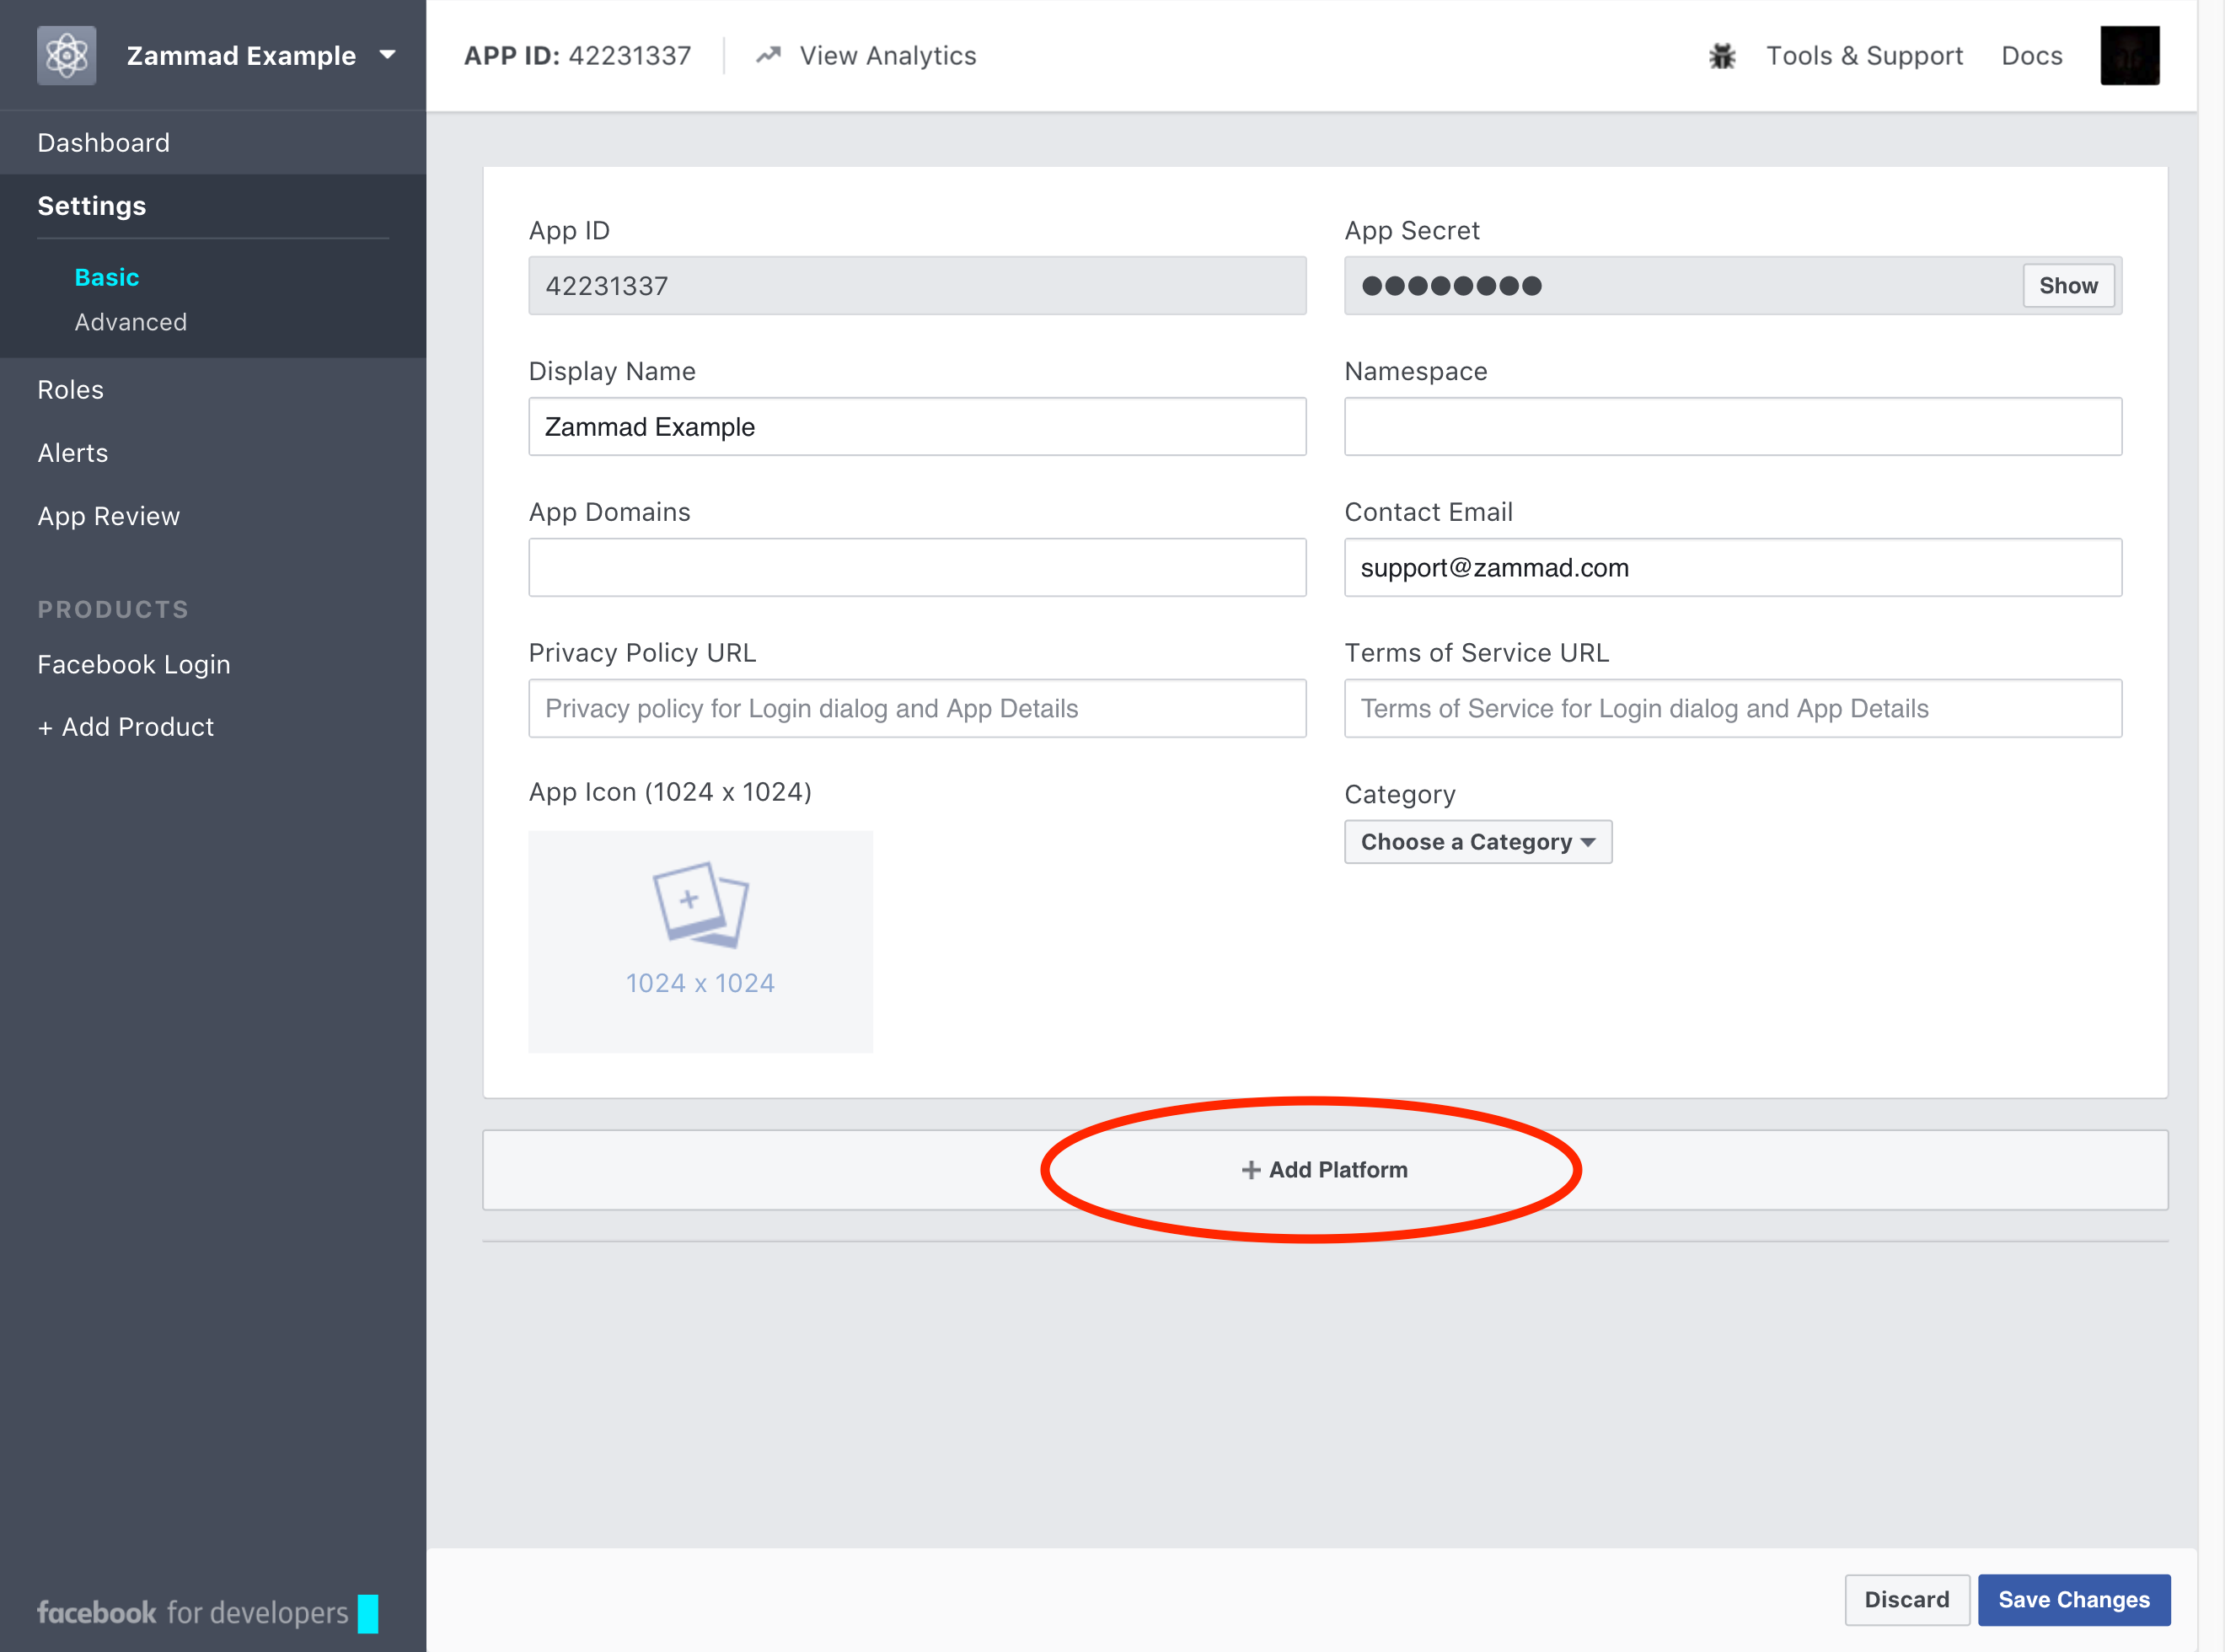Go to Dashboard in the sidebar

pos(103,143)
